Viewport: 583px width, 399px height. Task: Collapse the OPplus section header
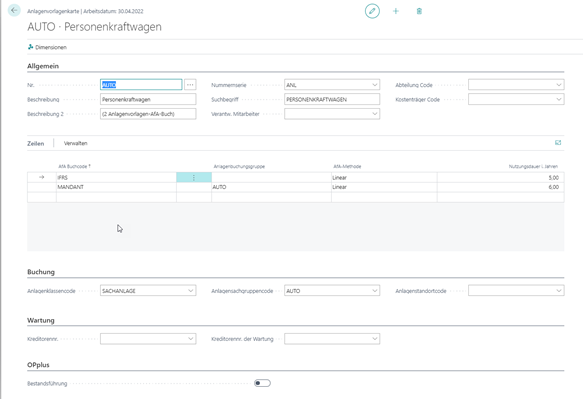[x=38, y=365]
